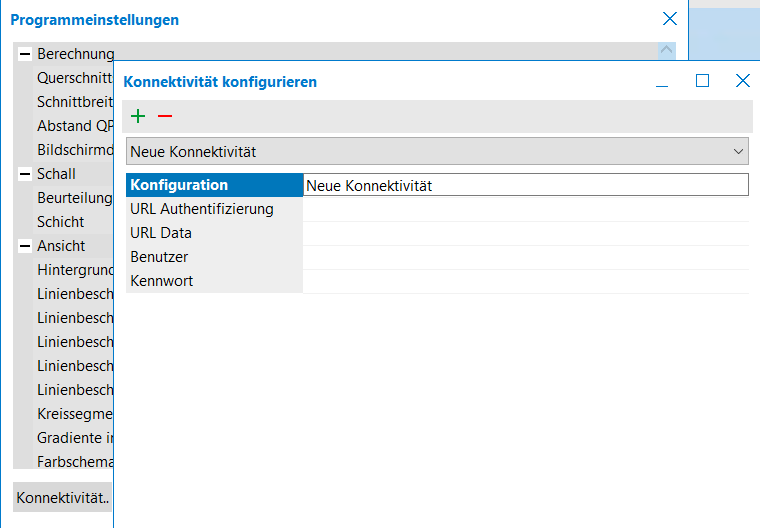Collapse the Ansicht tree section
This screenshot has height=528, width=760.
click(25, 246)
